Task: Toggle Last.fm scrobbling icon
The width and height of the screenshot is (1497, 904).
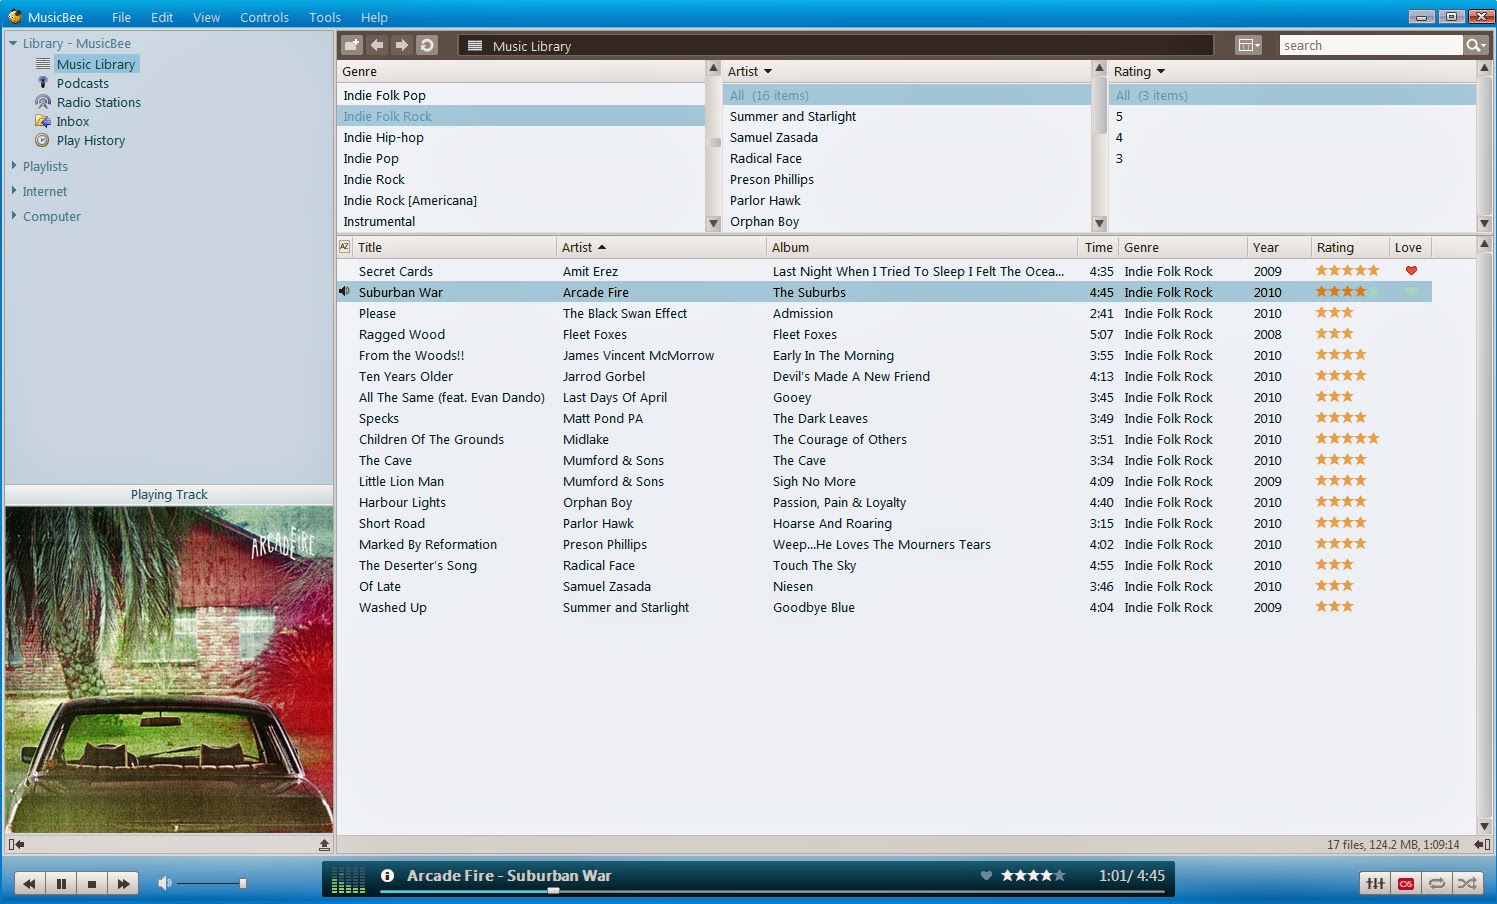Action: [x=1406, y=883]
